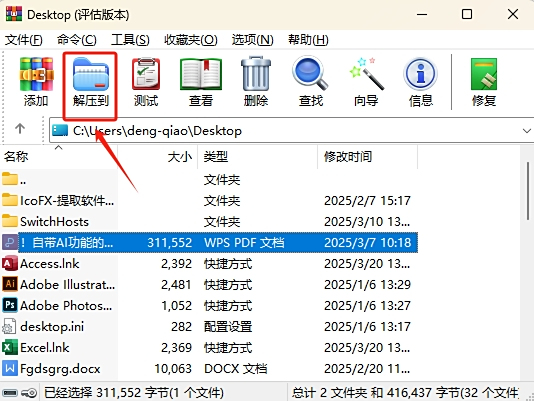Image resolution: width=534 pixels, height=401 pixels.
Task: Click the drive icon in the address bar
Action: point(60,130)
